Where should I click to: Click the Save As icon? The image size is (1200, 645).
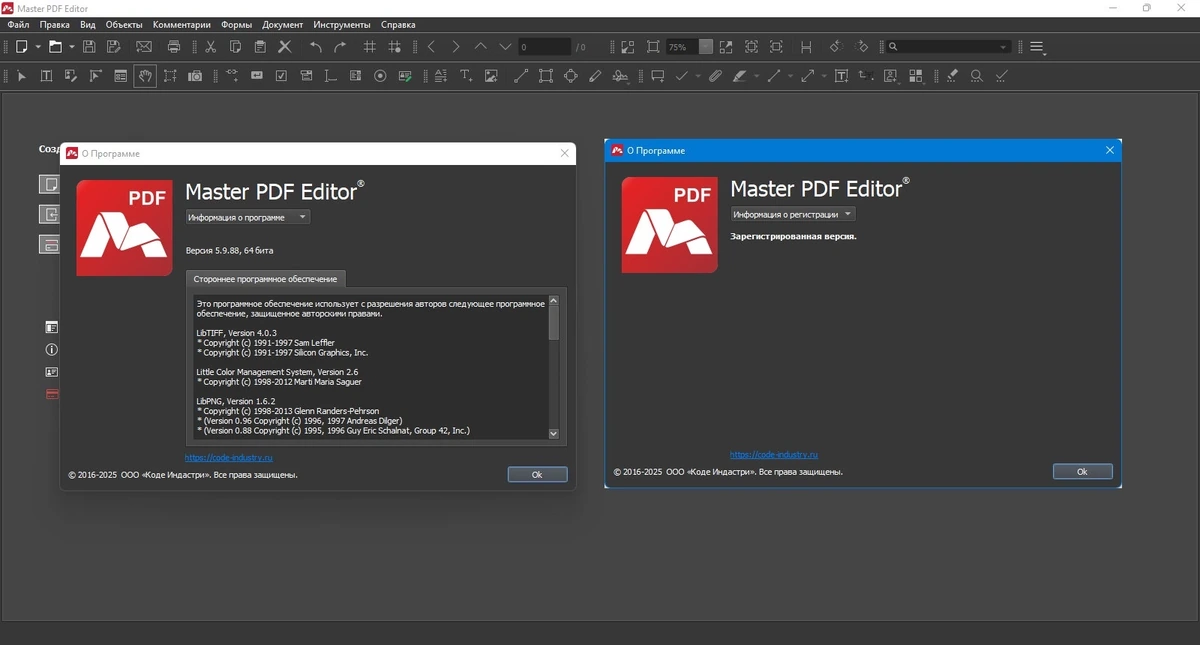click(114, 47)
